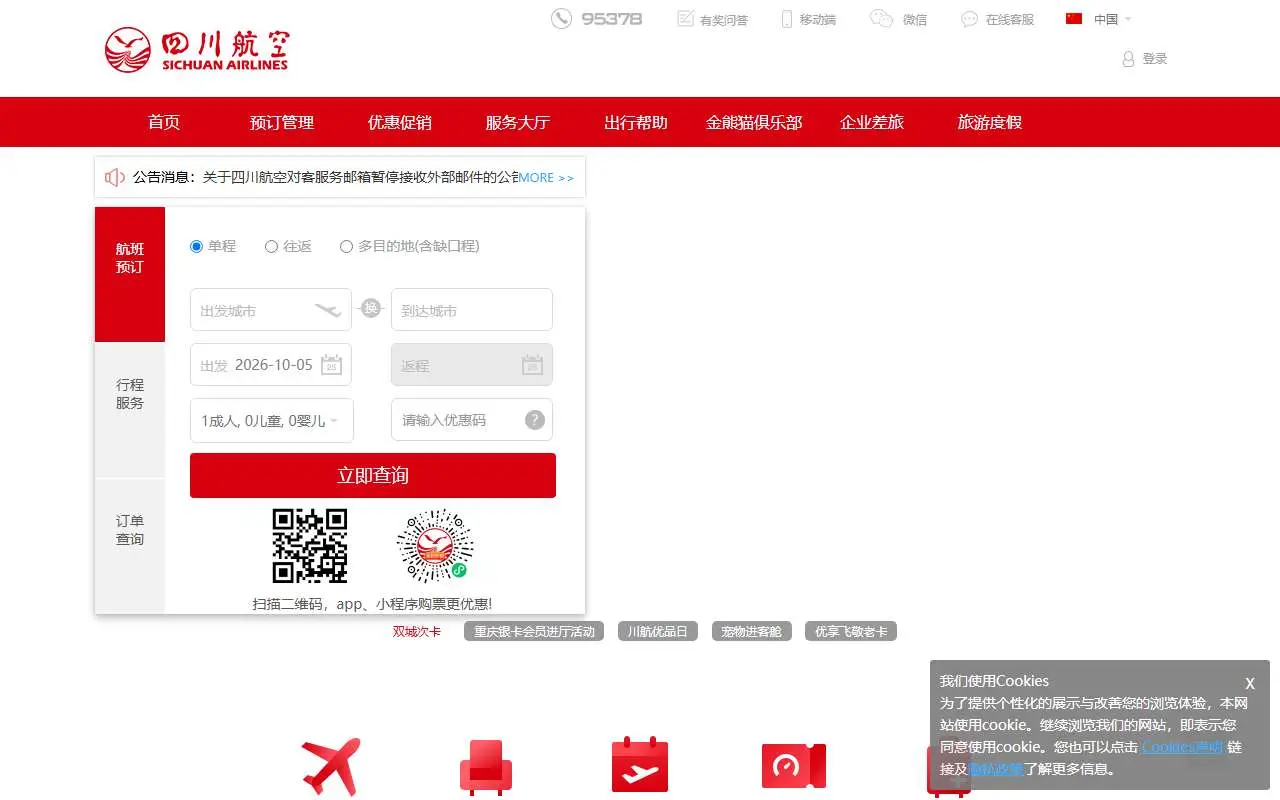1280x800 pixels.
Task: Click the Sichuan Airlines logo
Action: point(196,49)
